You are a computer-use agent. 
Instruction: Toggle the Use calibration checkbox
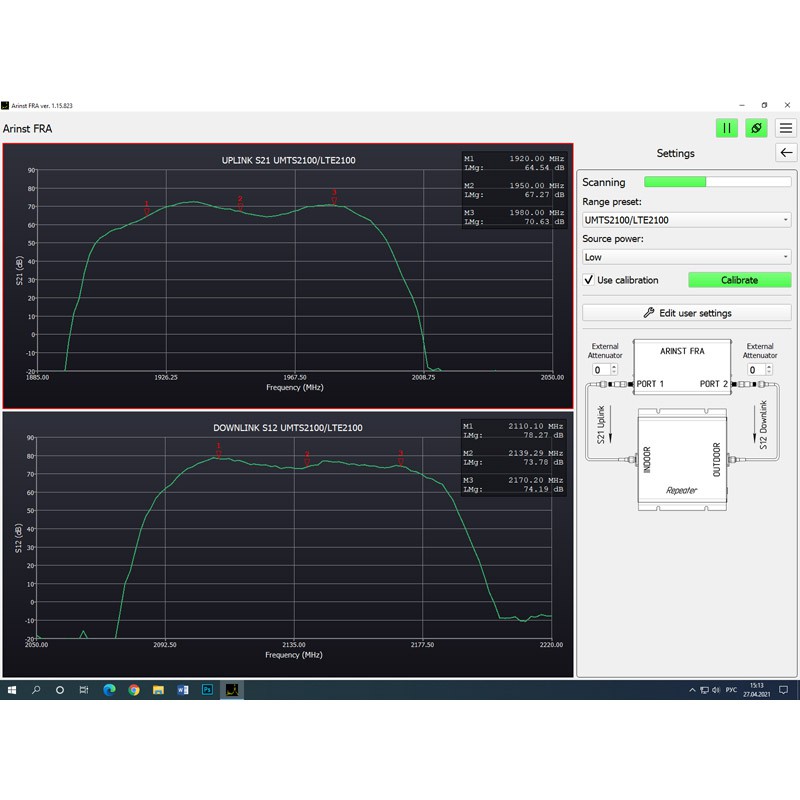point(589,280)
